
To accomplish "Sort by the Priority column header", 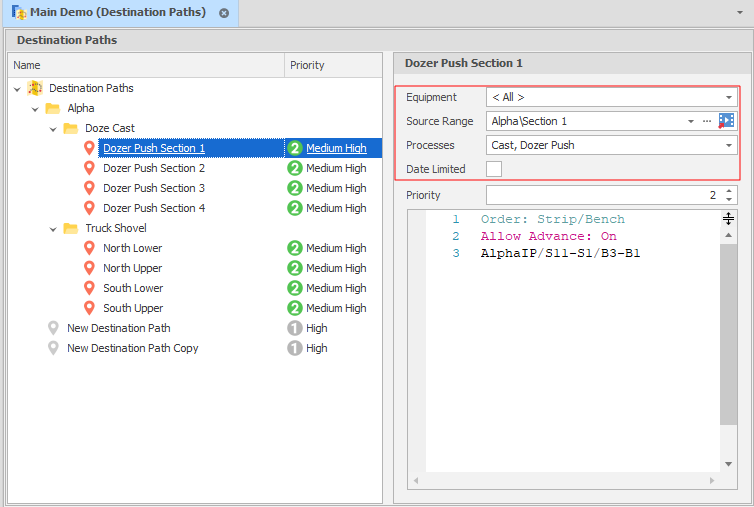I will click(x=307, y=65).
